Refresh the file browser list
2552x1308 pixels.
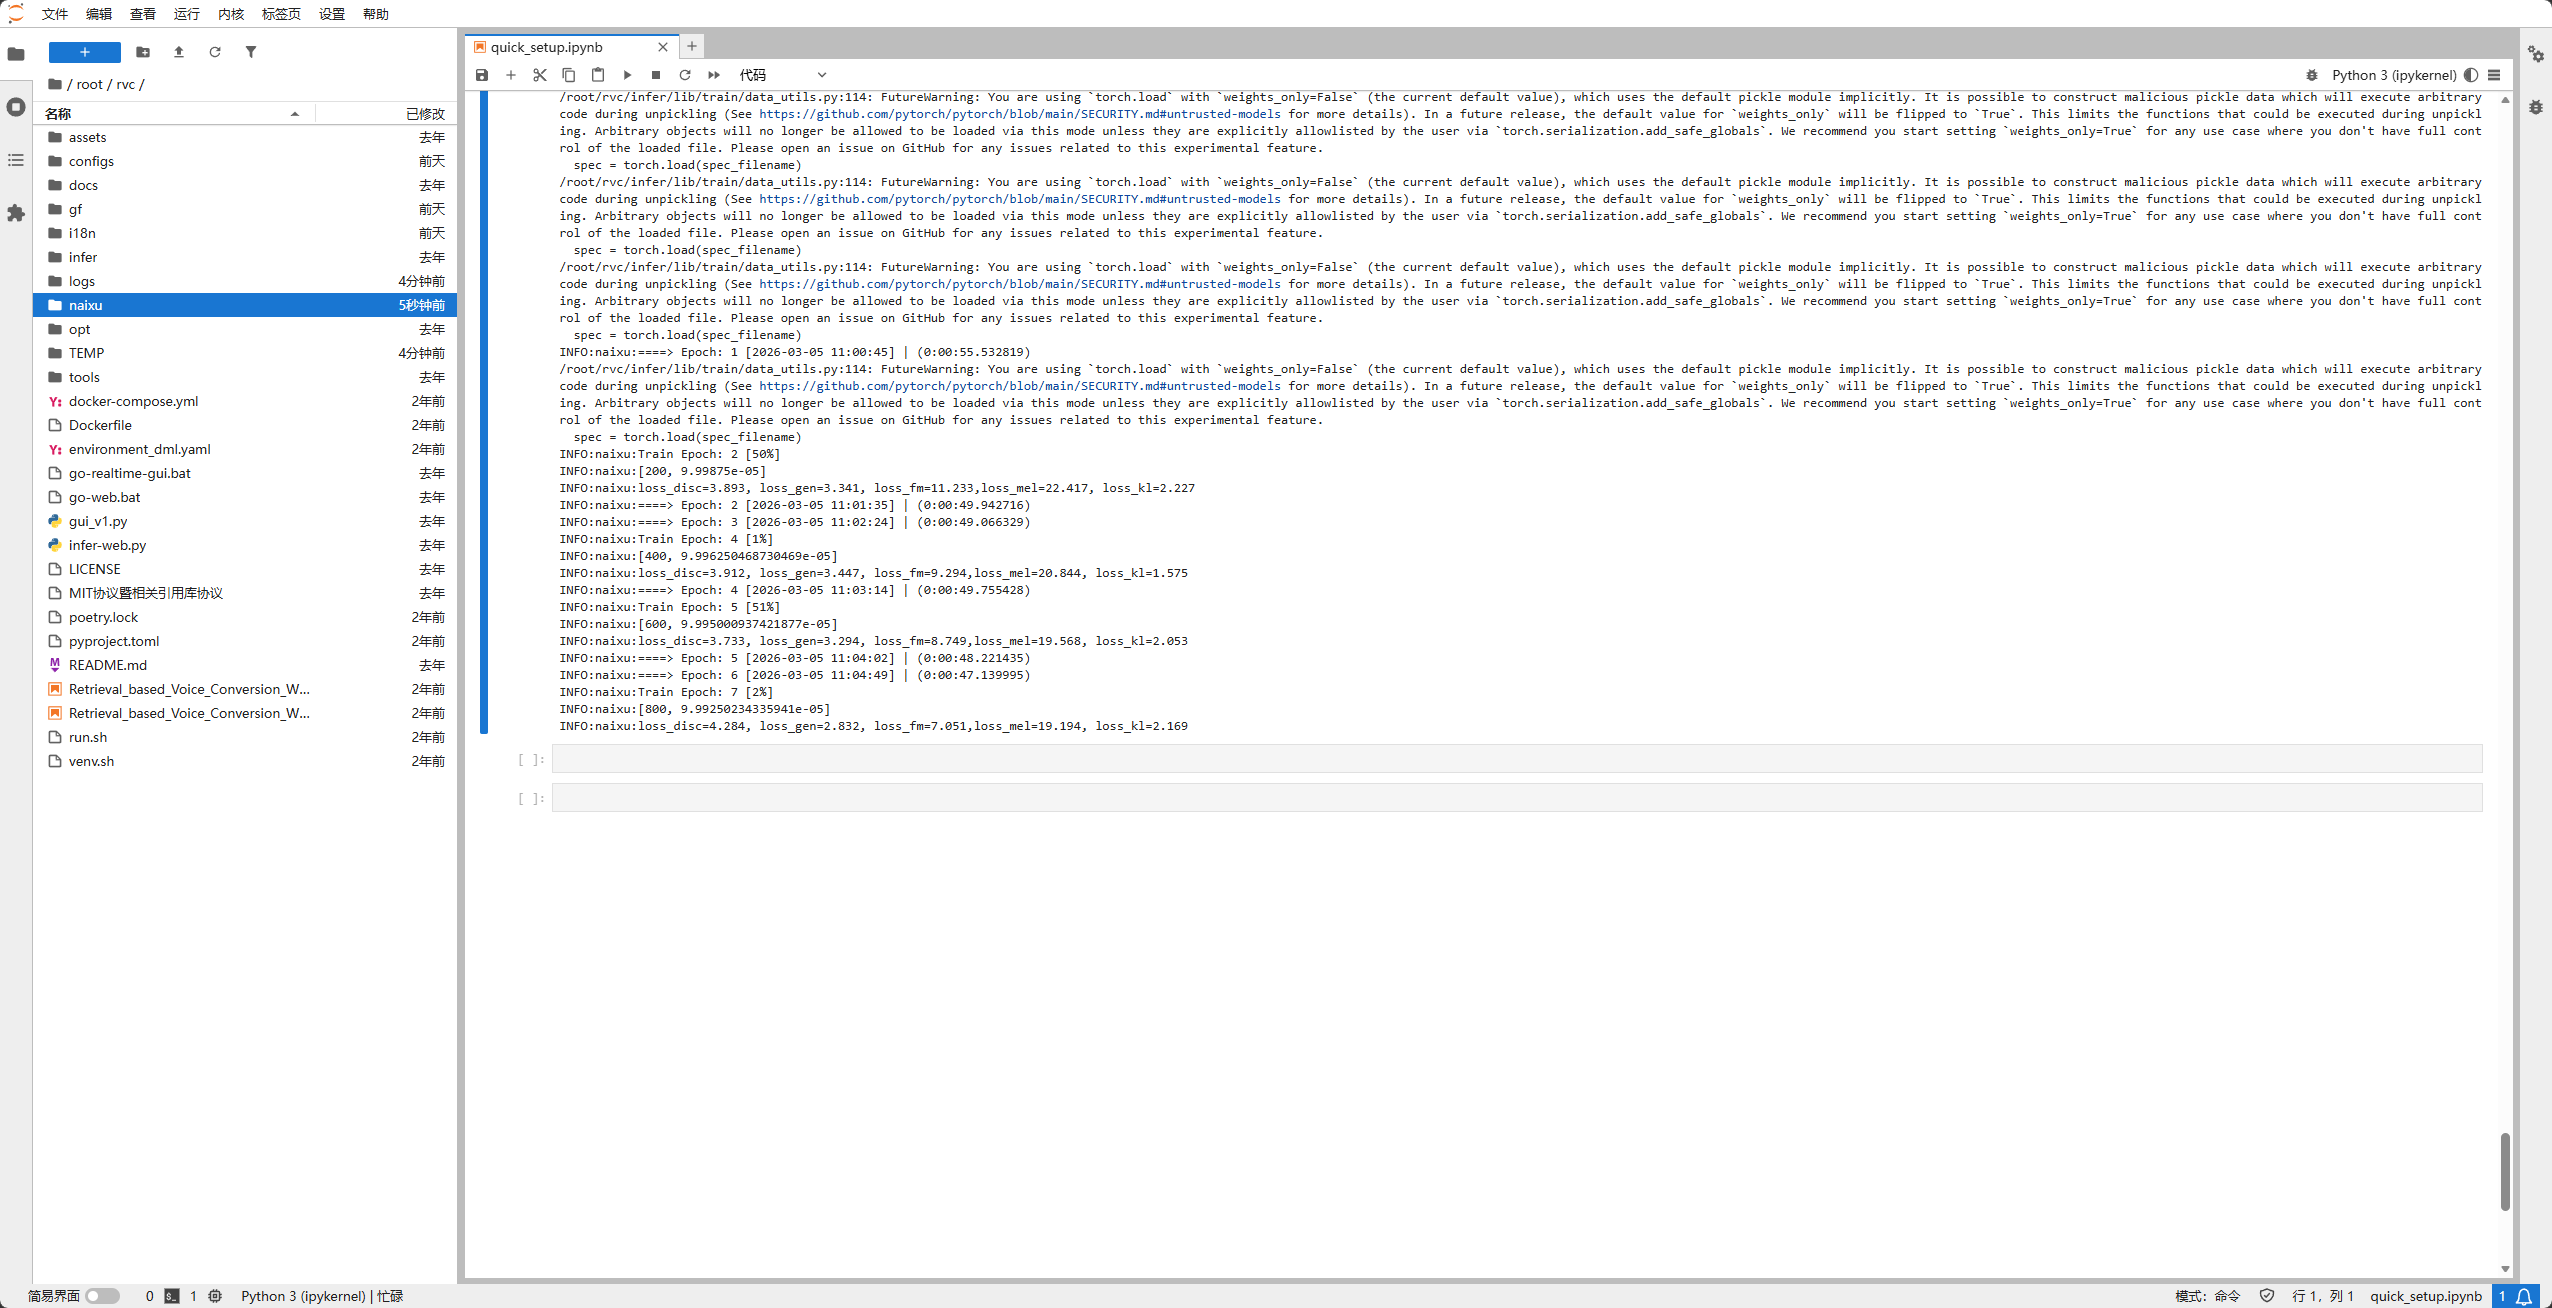(x=215, y=52)
